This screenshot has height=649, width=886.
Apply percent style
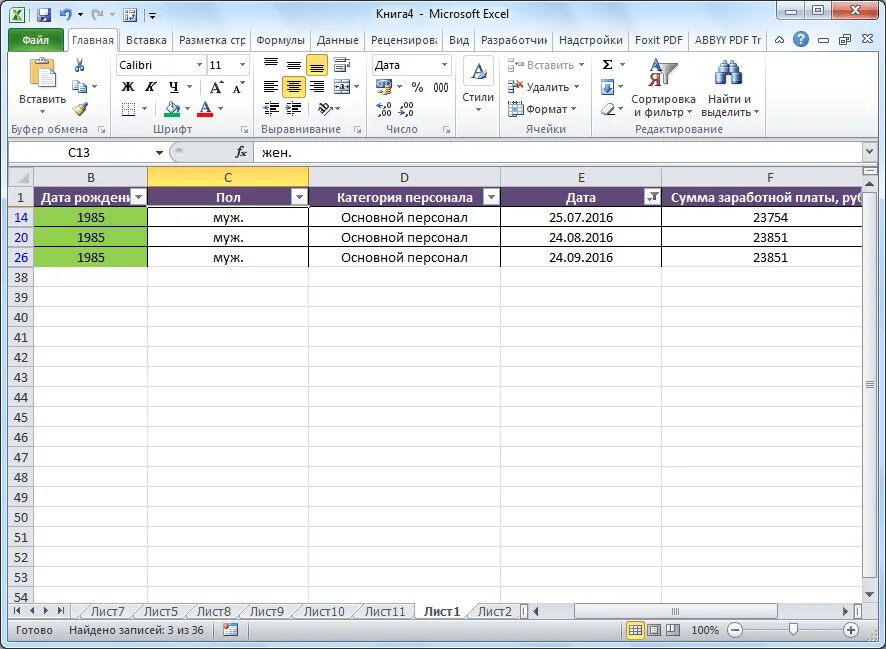417,87
